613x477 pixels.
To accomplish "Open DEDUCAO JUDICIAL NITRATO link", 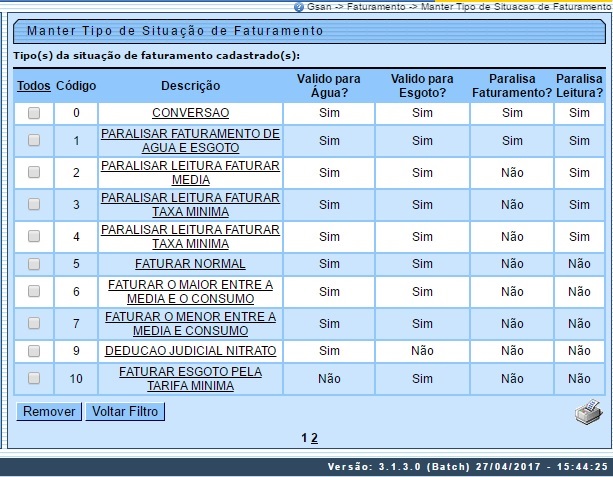I will pos(190,351).
